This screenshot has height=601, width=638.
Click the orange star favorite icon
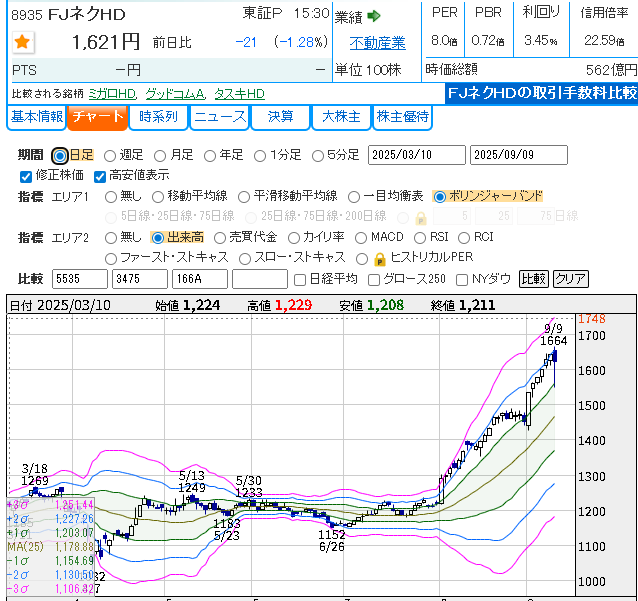tap(23, 42)
